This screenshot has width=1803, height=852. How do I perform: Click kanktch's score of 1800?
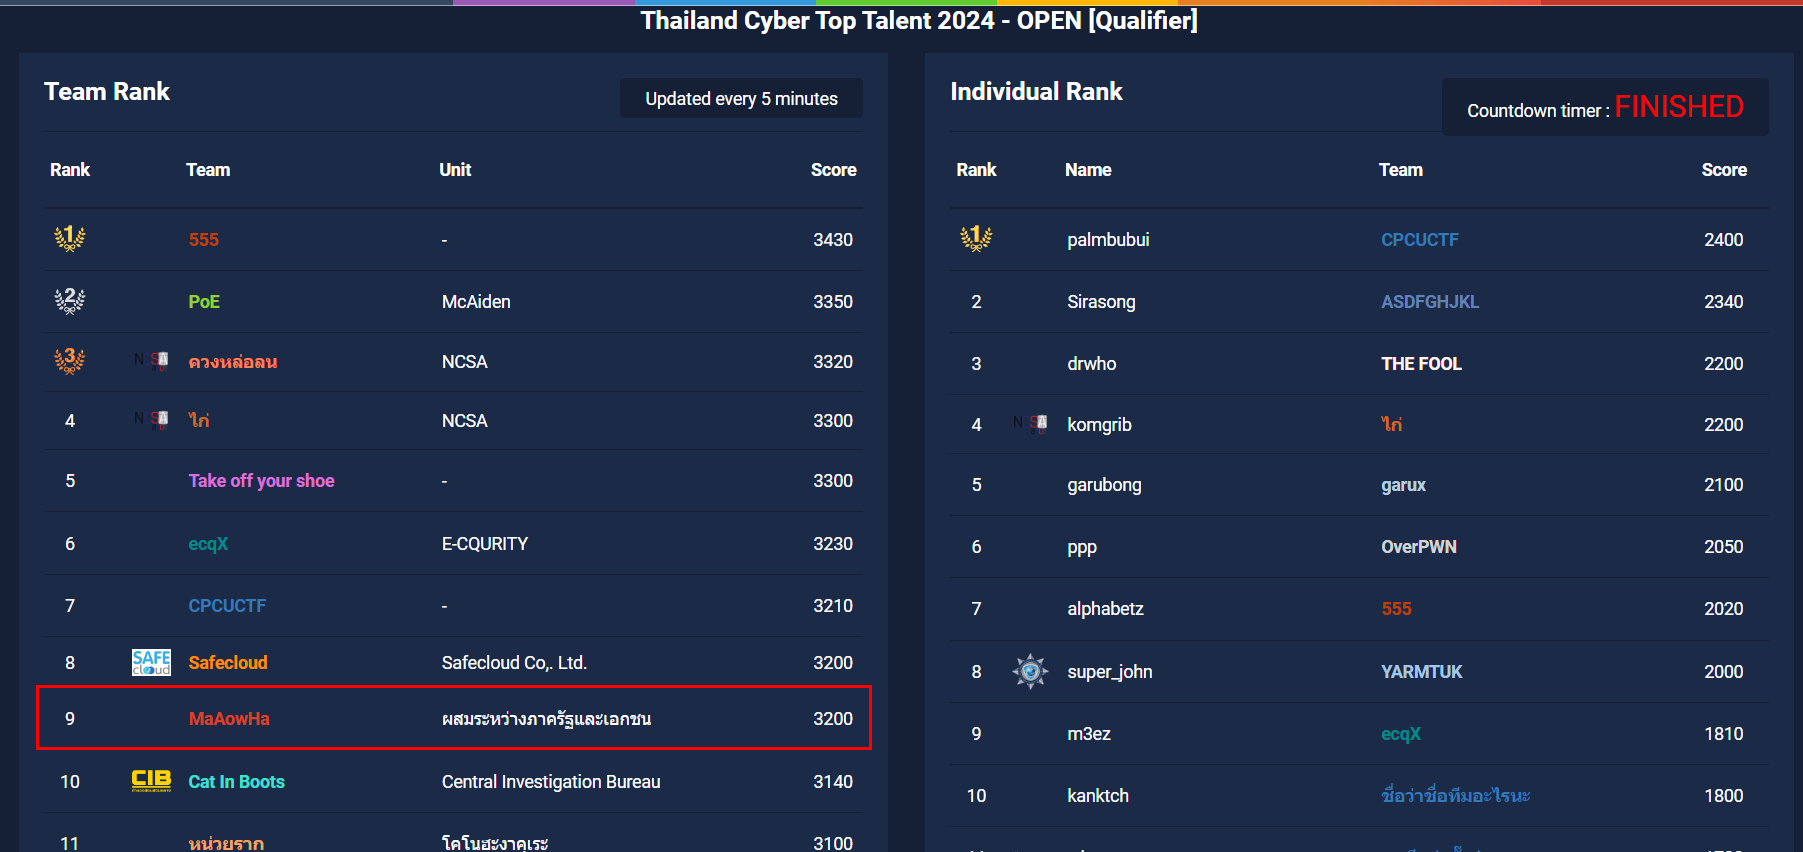[1724, 796]
